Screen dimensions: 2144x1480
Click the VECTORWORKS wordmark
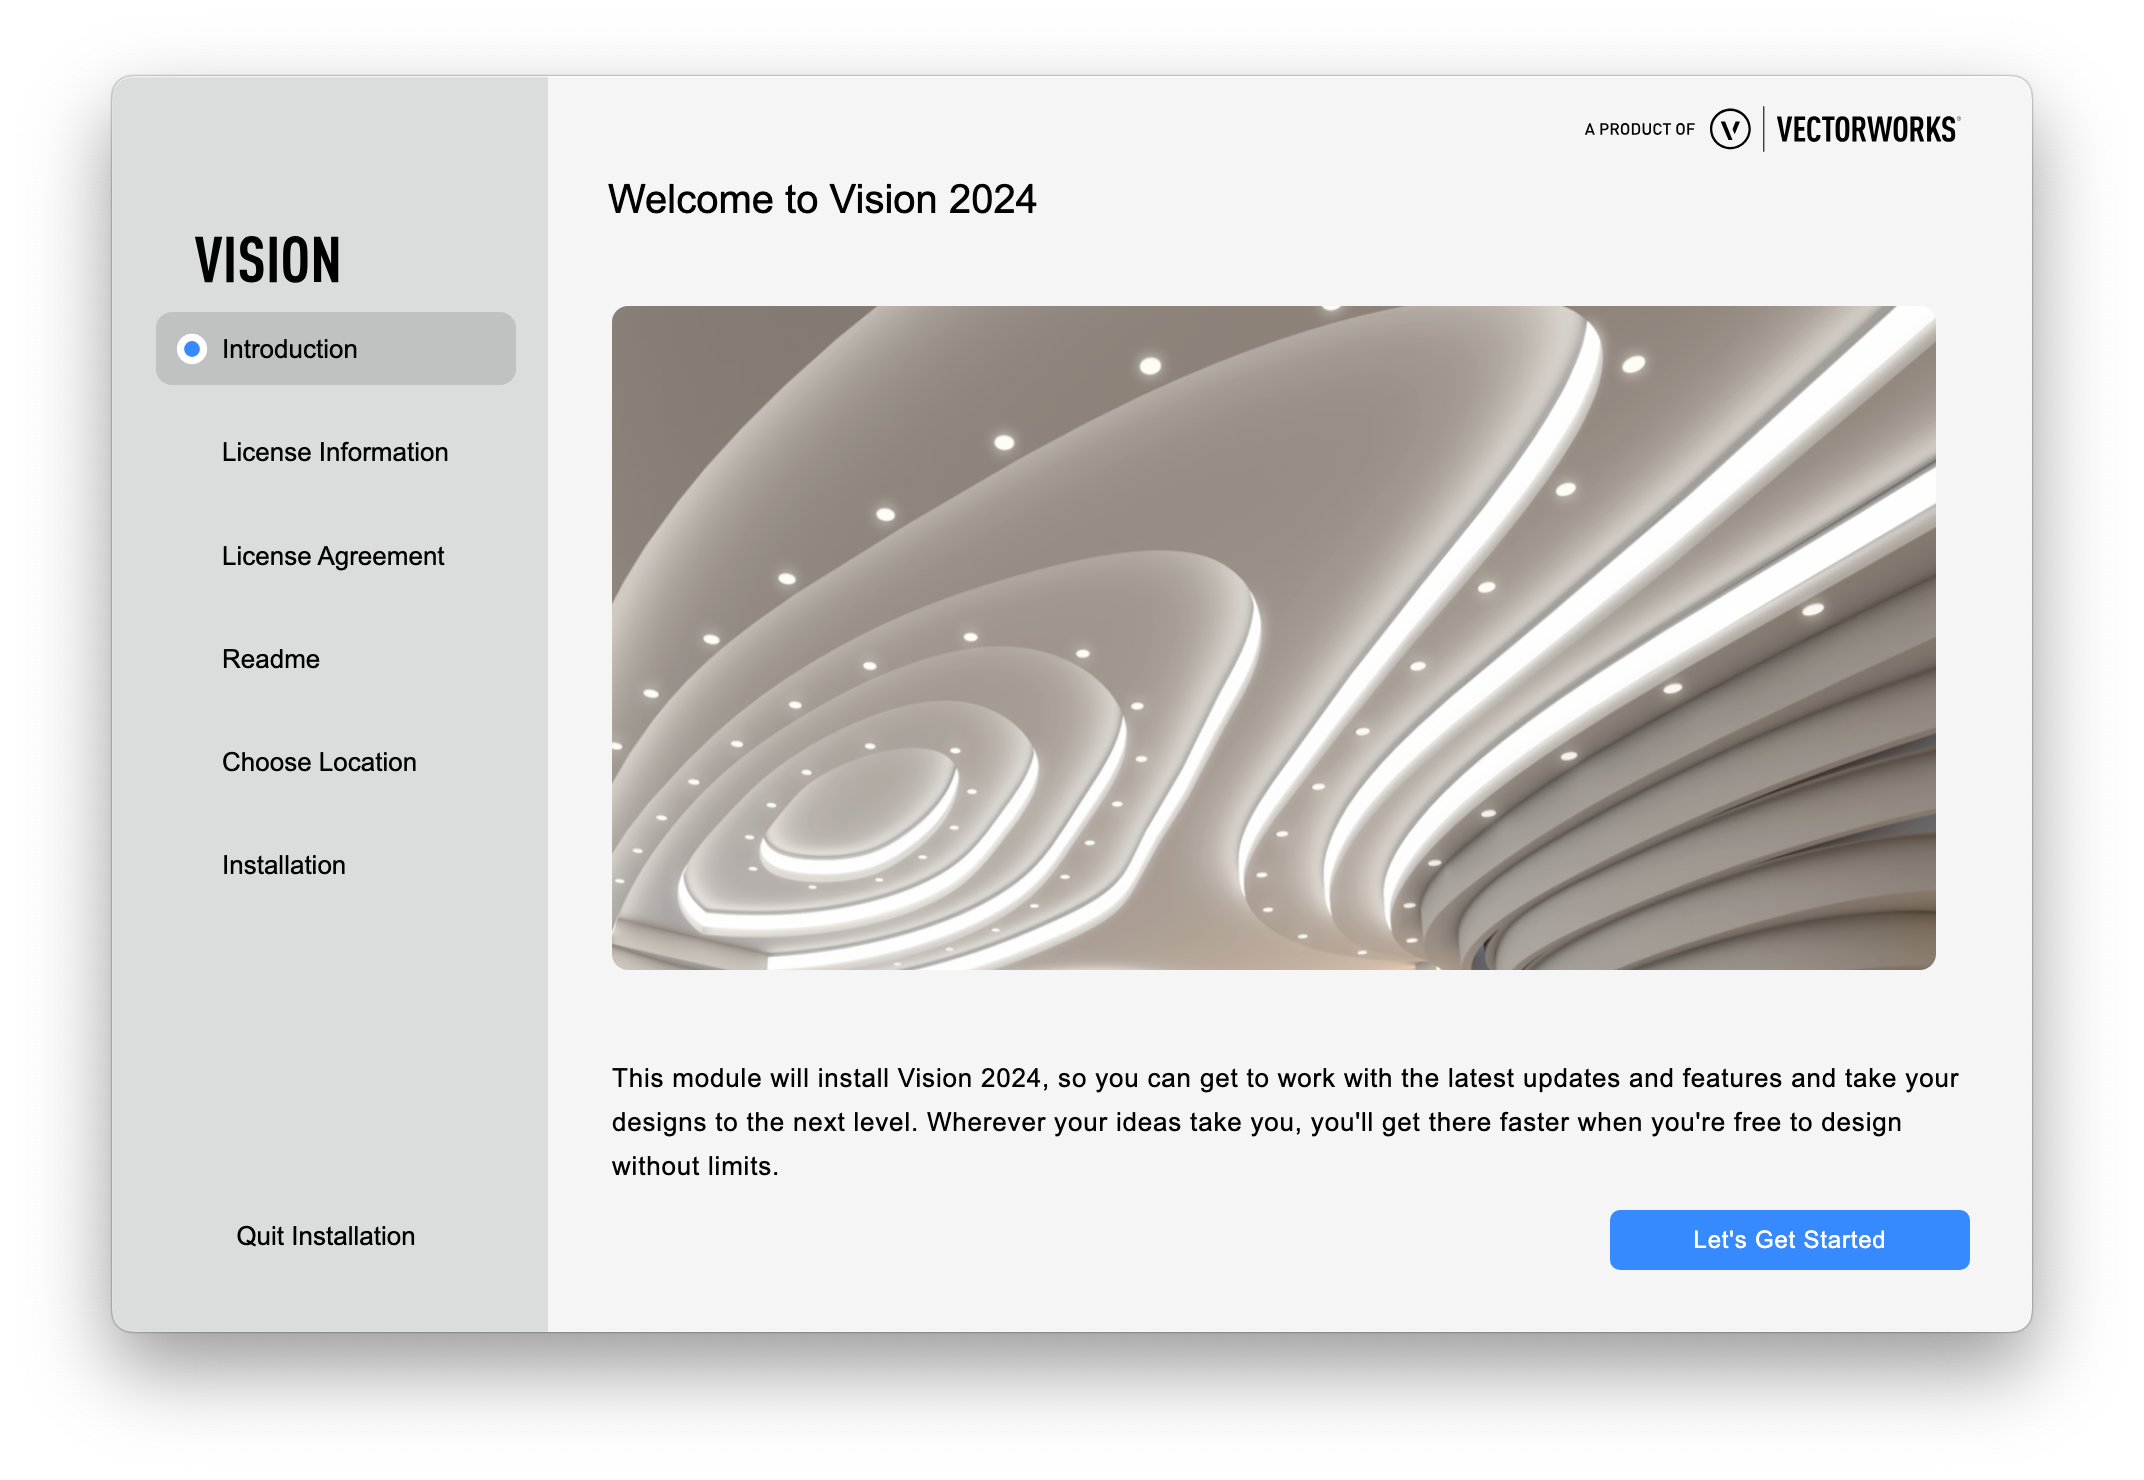click(1868, 130)
